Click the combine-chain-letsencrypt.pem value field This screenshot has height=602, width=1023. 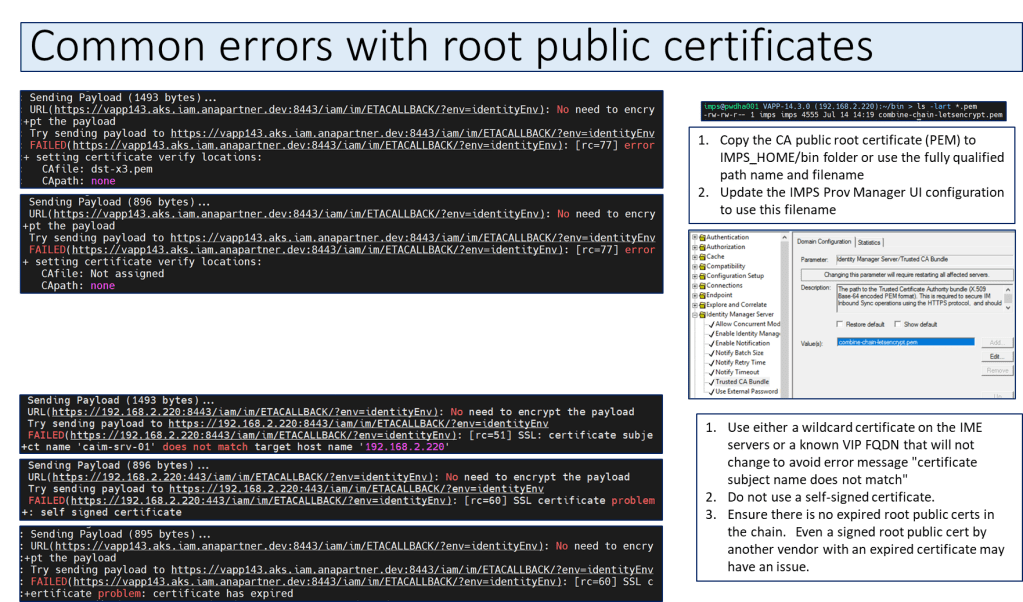point(905,342)
